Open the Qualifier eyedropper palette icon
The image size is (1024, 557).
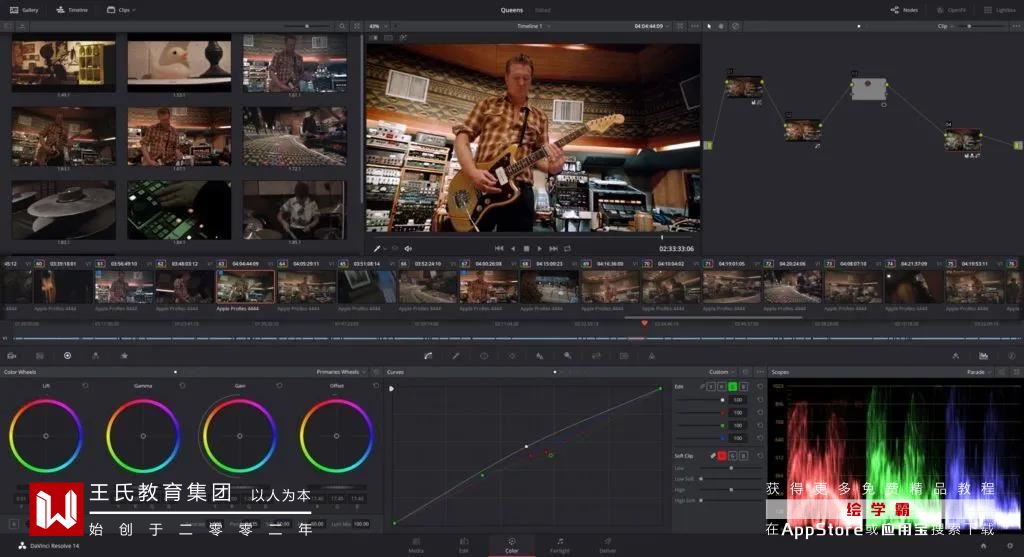[456, 356]
